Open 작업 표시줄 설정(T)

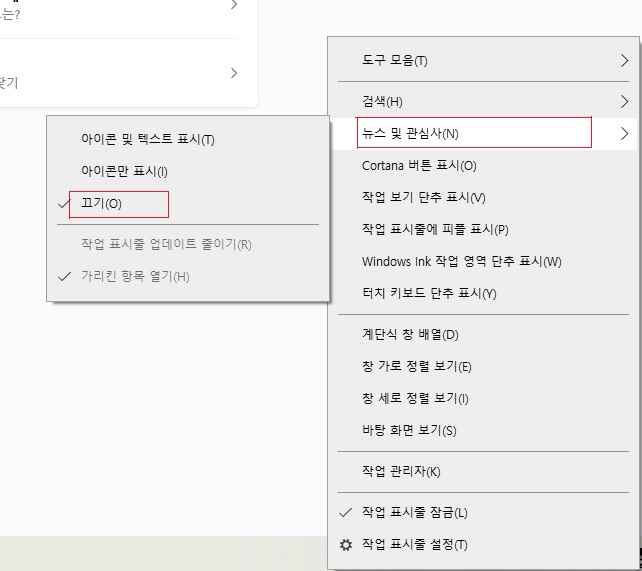tap(414, 545)
